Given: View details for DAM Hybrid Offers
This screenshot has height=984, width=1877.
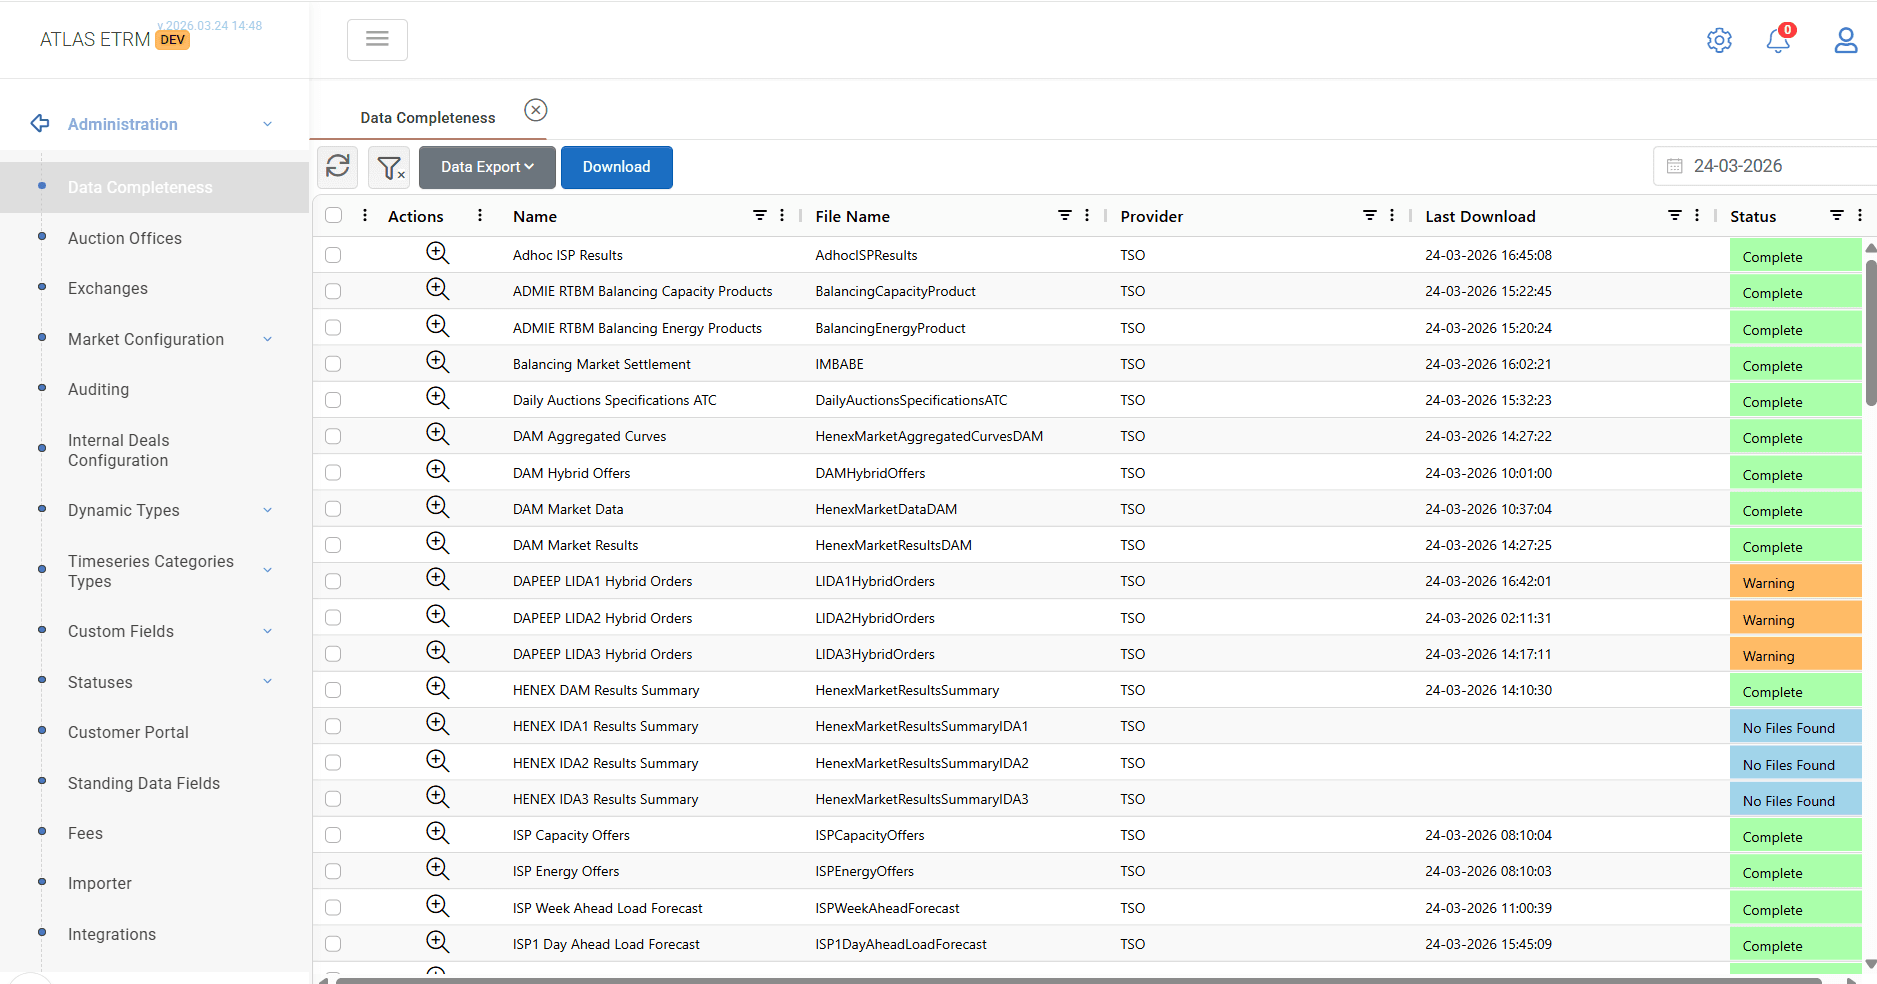Looking at the screenshot, I should pos(438,471).
